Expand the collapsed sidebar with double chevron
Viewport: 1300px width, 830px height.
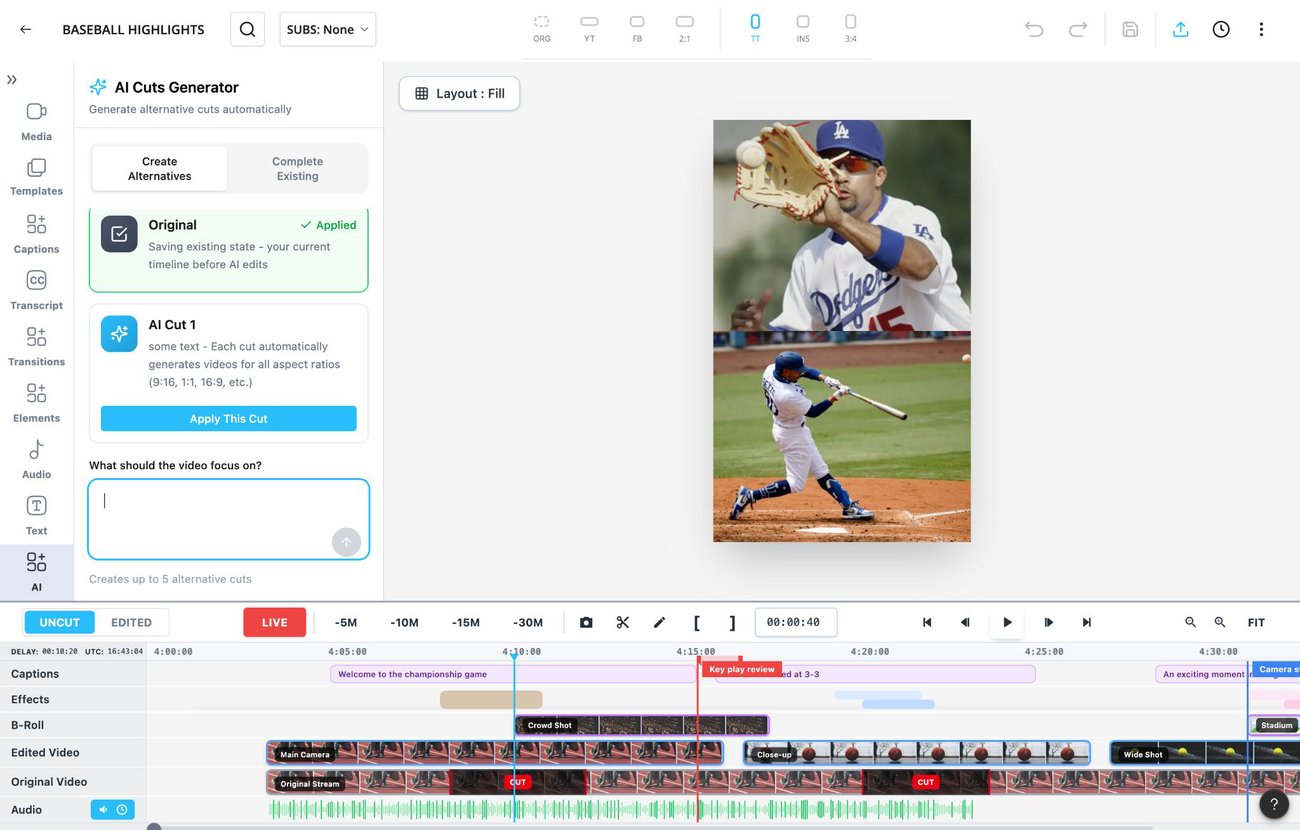point(12,79)
